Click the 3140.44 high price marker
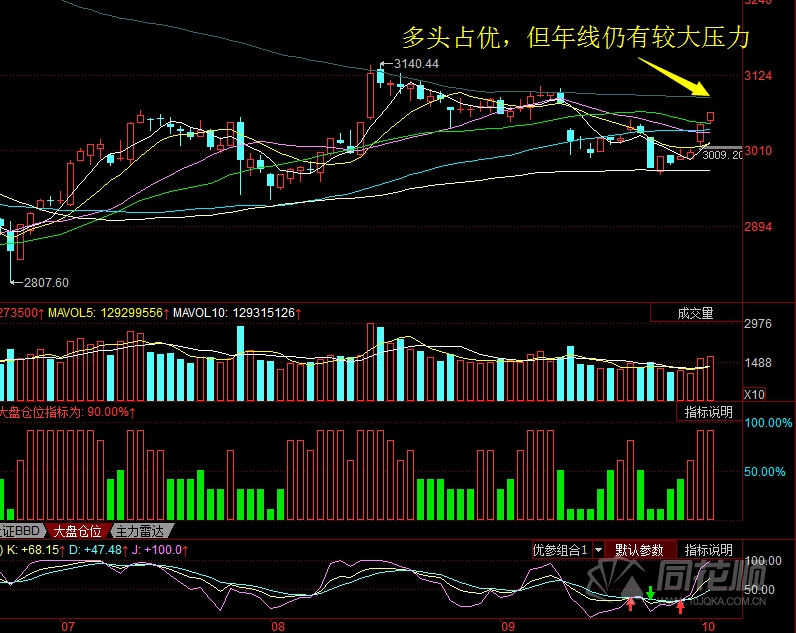796x633 pixels. point(417,64)
